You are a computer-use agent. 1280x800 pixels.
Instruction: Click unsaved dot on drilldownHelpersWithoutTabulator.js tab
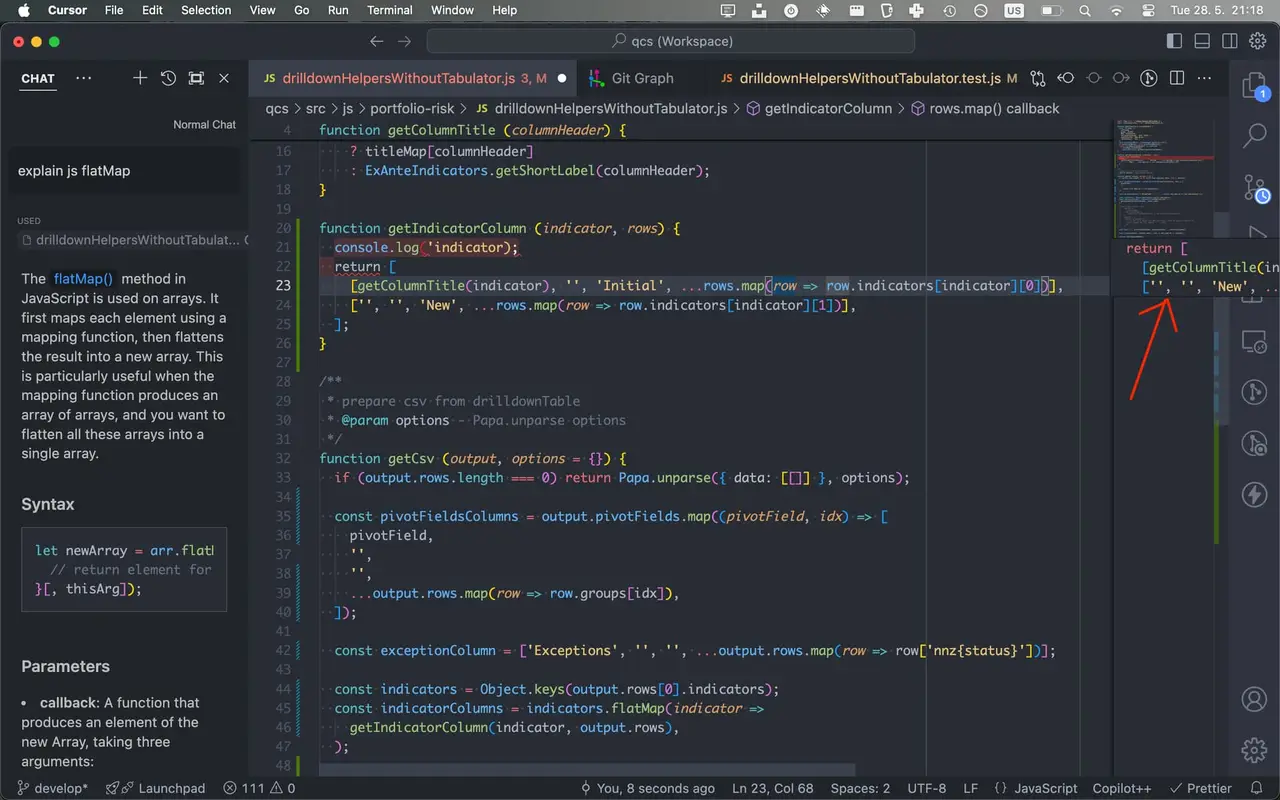coord(562,78)
